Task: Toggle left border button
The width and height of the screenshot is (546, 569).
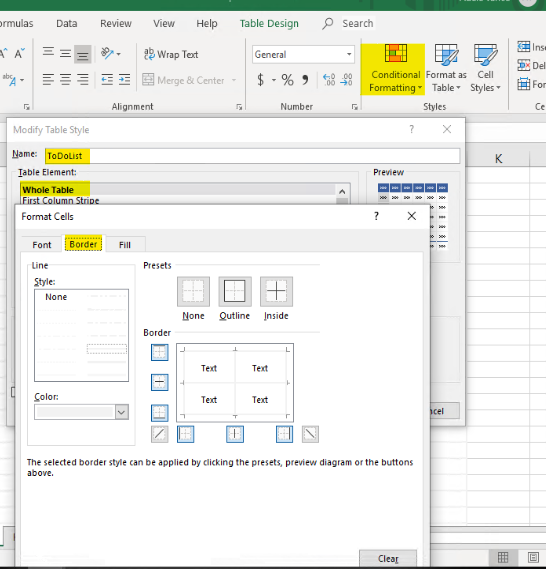Action: pos(186,434)
